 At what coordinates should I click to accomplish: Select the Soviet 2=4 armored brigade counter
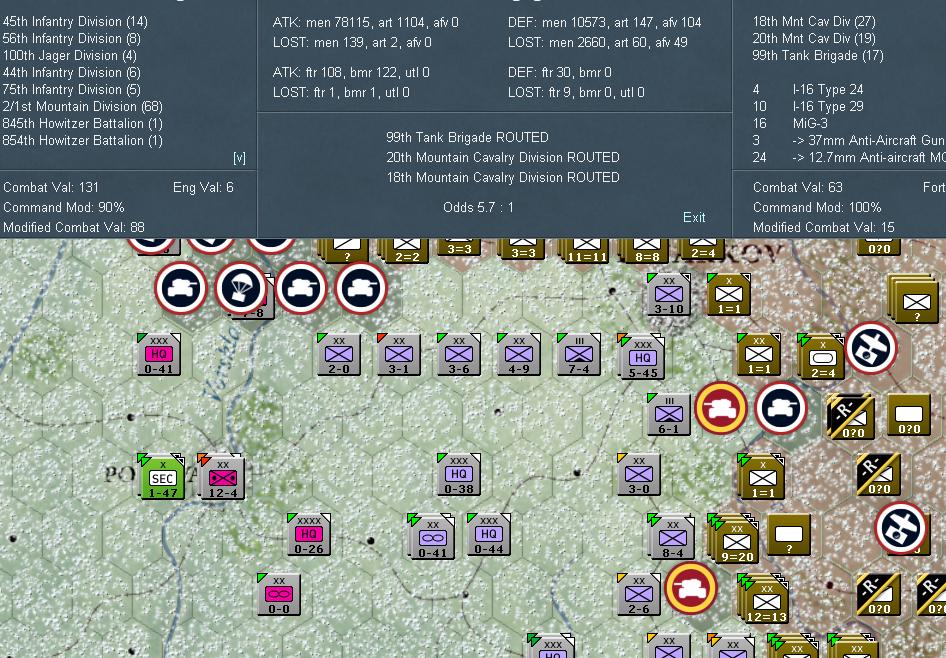click(x=822, y=357)
